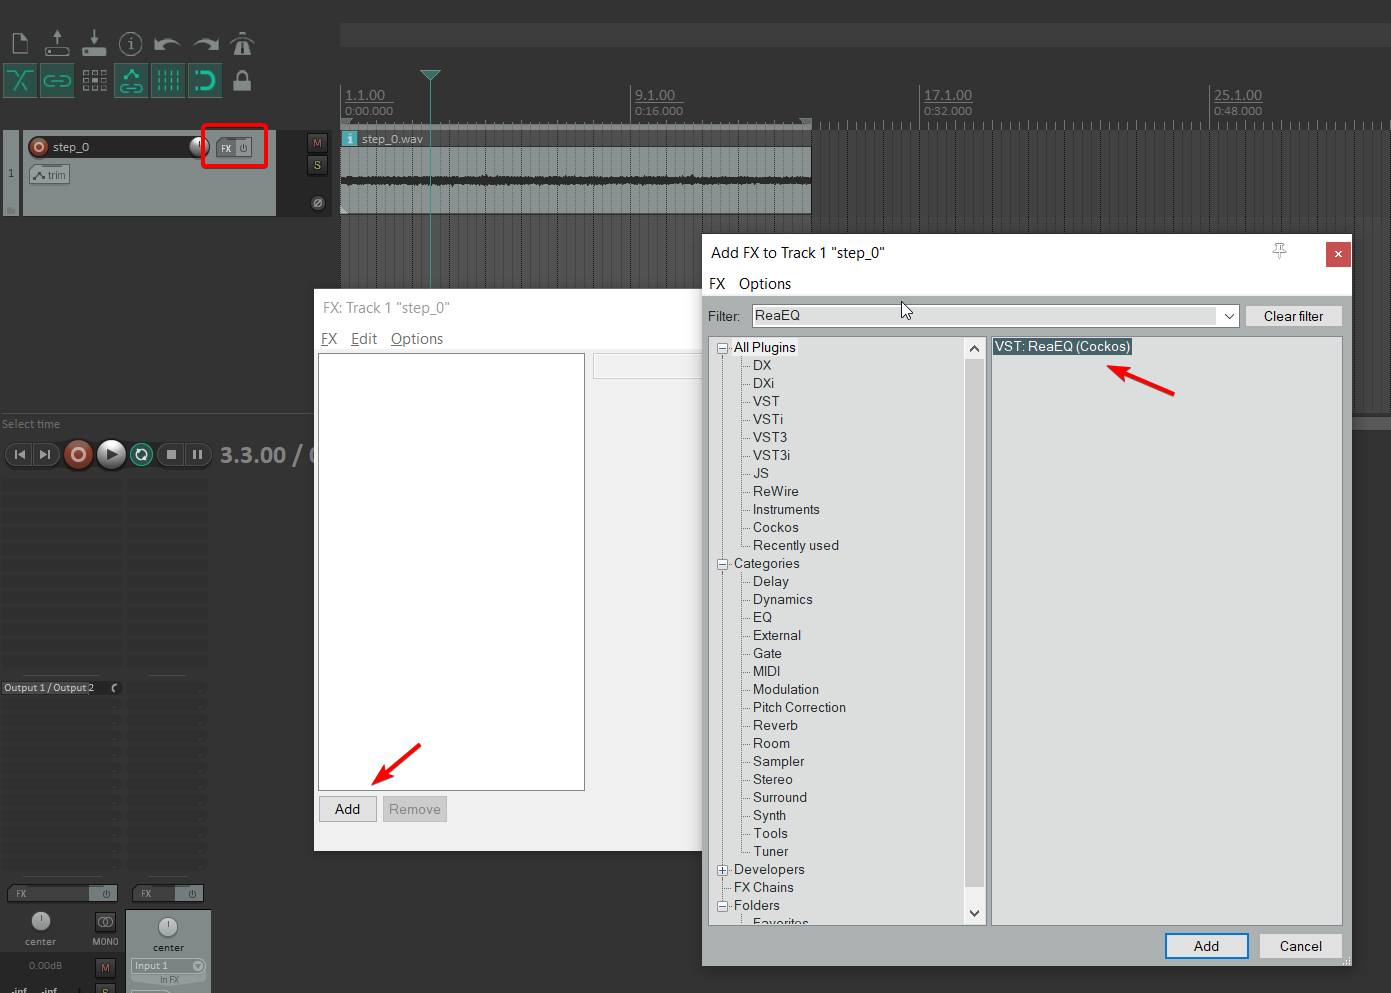
Task: Solo track step_0 with the S button
Action: click(x=317, y=165)
